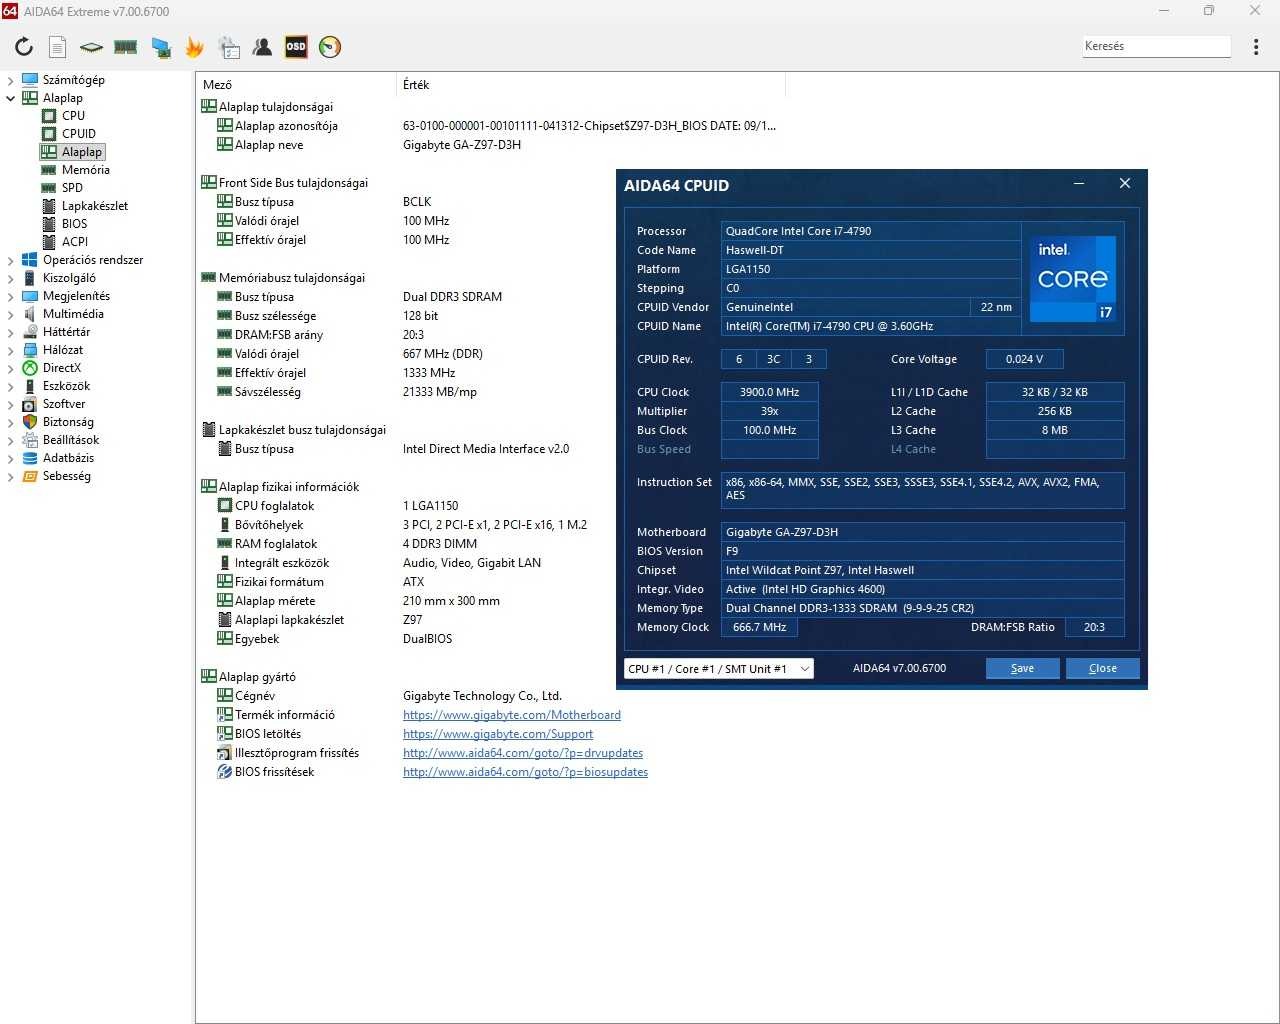Click the Refresh toolbar icon
Viewport: 1280px width, 1024px height.
click(x=24, y=47)
